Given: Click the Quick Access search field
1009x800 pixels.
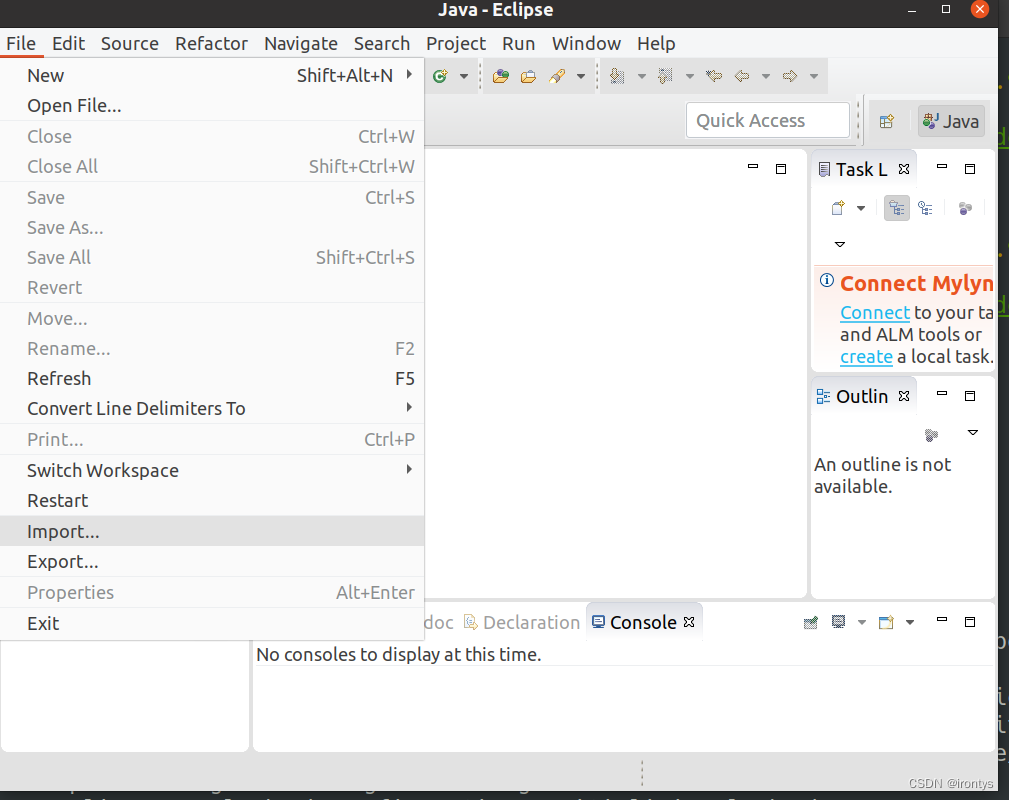Looking at the screenshot, I should [768, 120].
